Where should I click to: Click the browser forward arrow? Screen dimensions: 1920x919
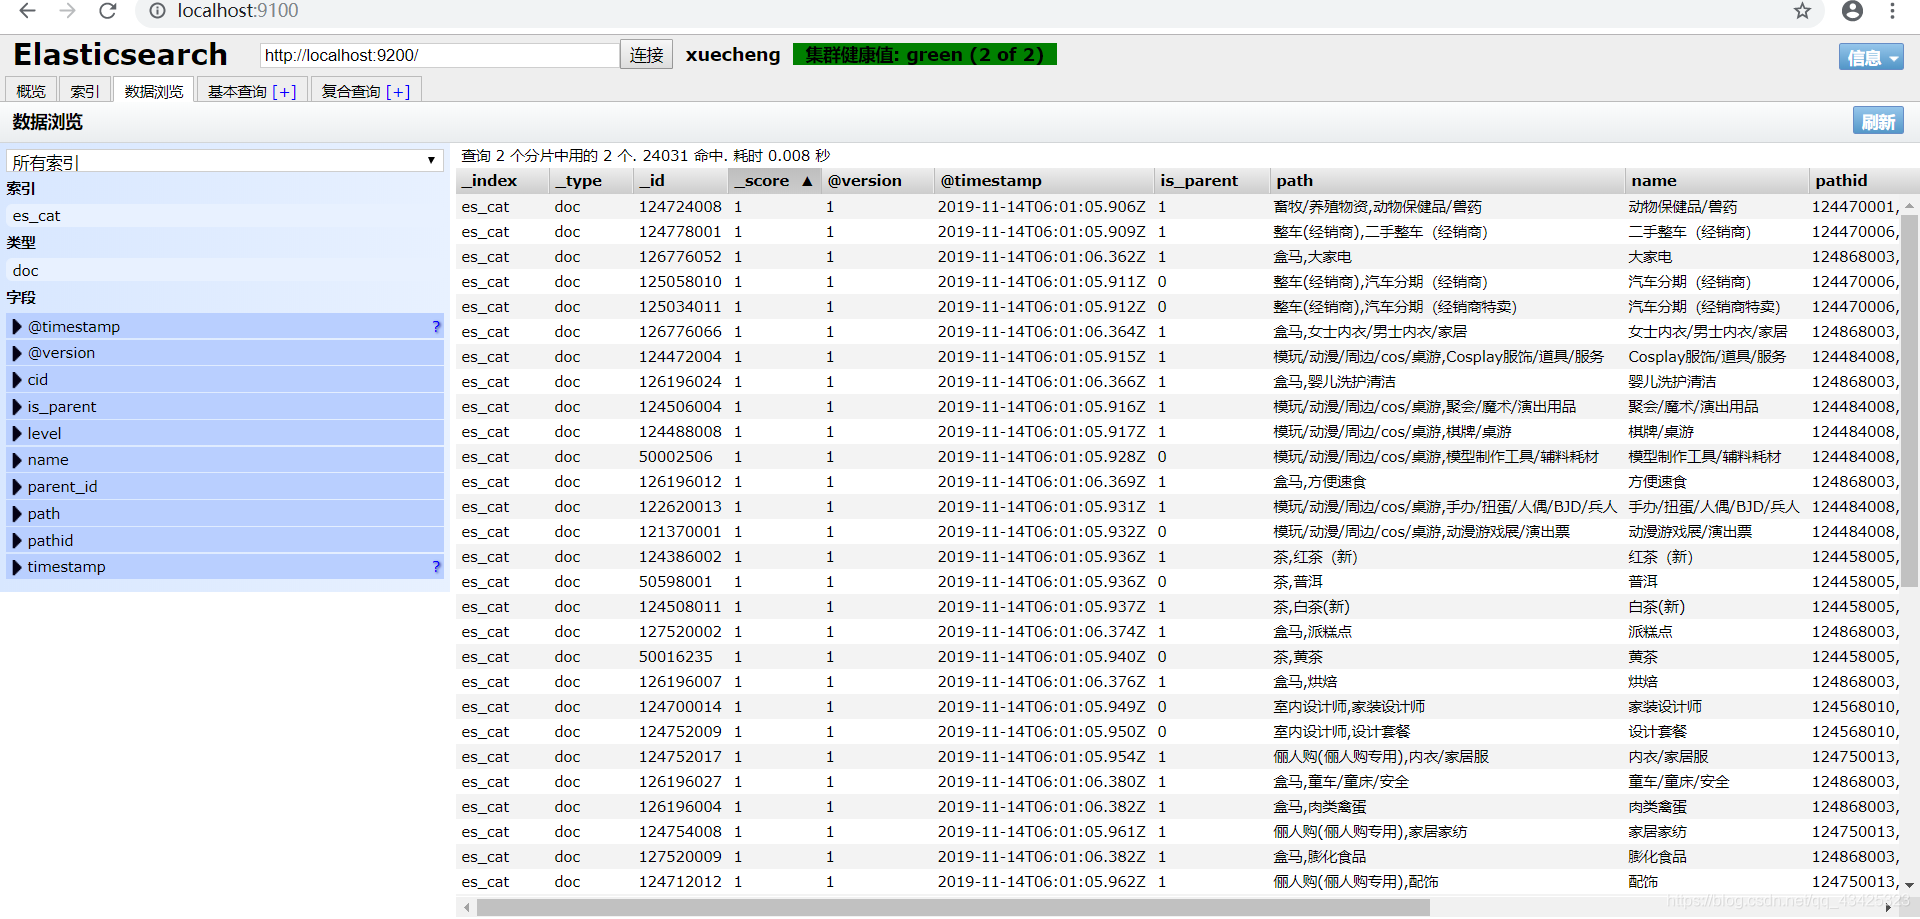(67, 11)
